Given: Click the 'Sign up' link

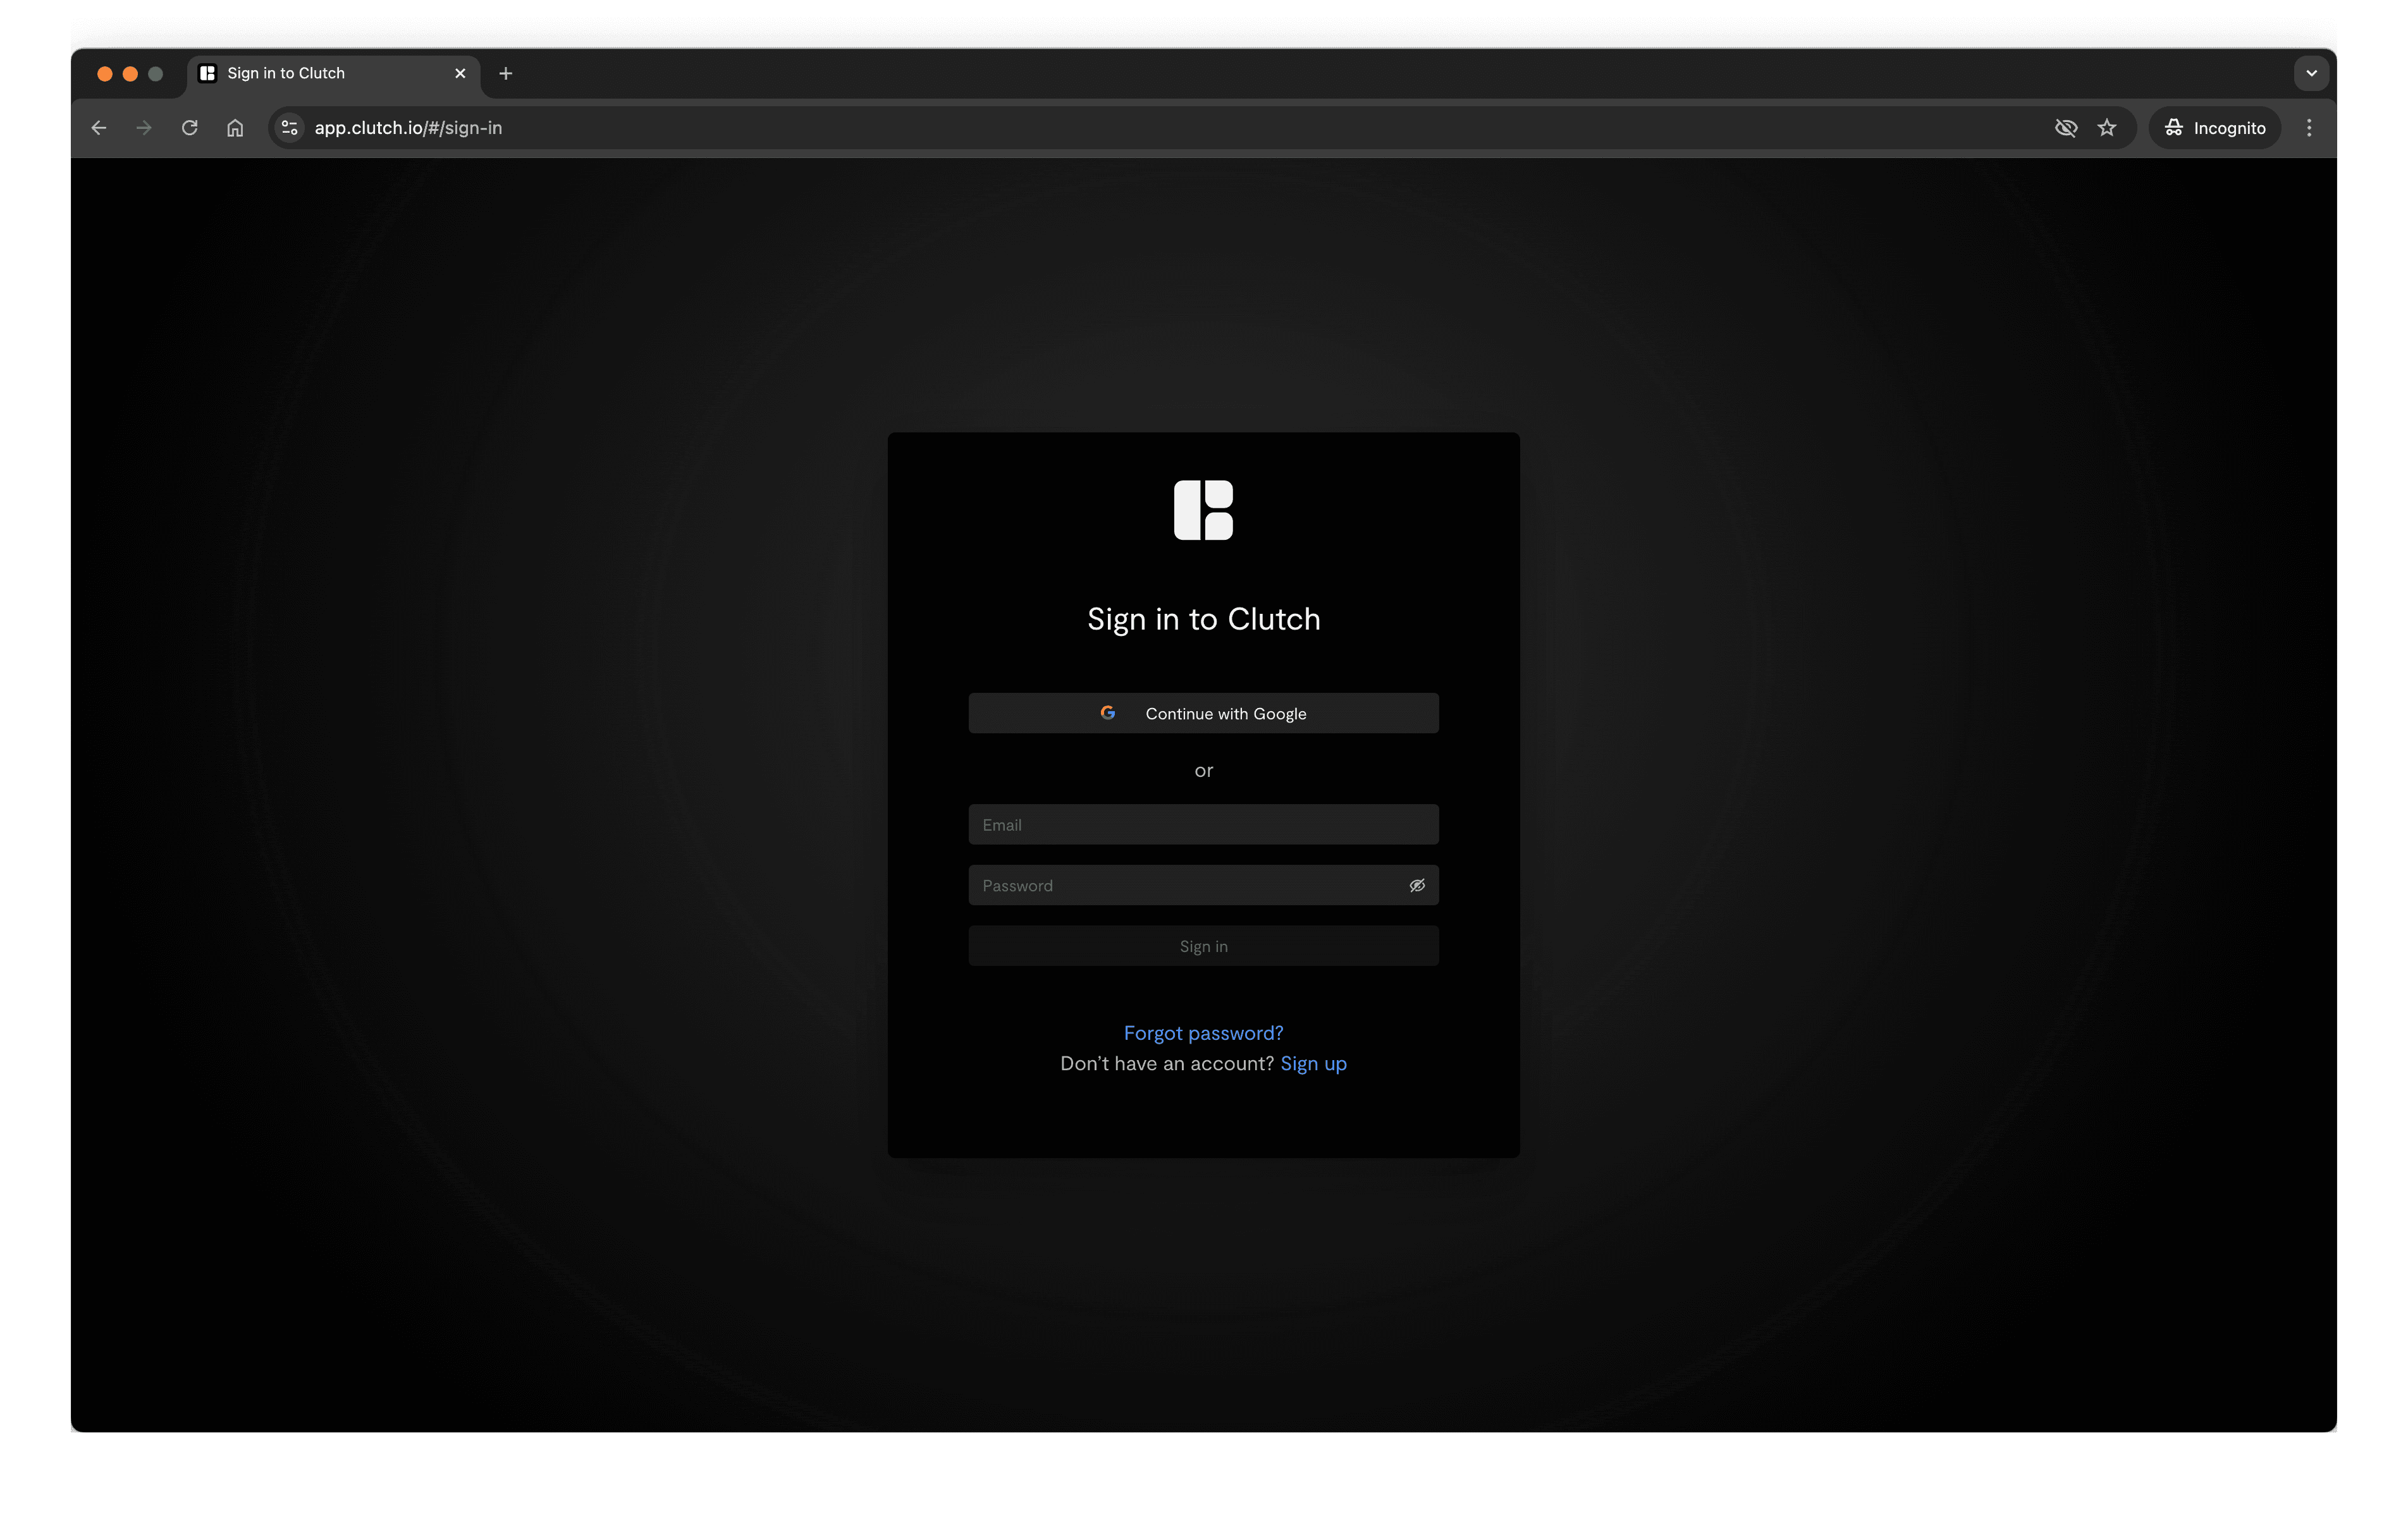Looking at the screenshot, I should (1315, 1061).
